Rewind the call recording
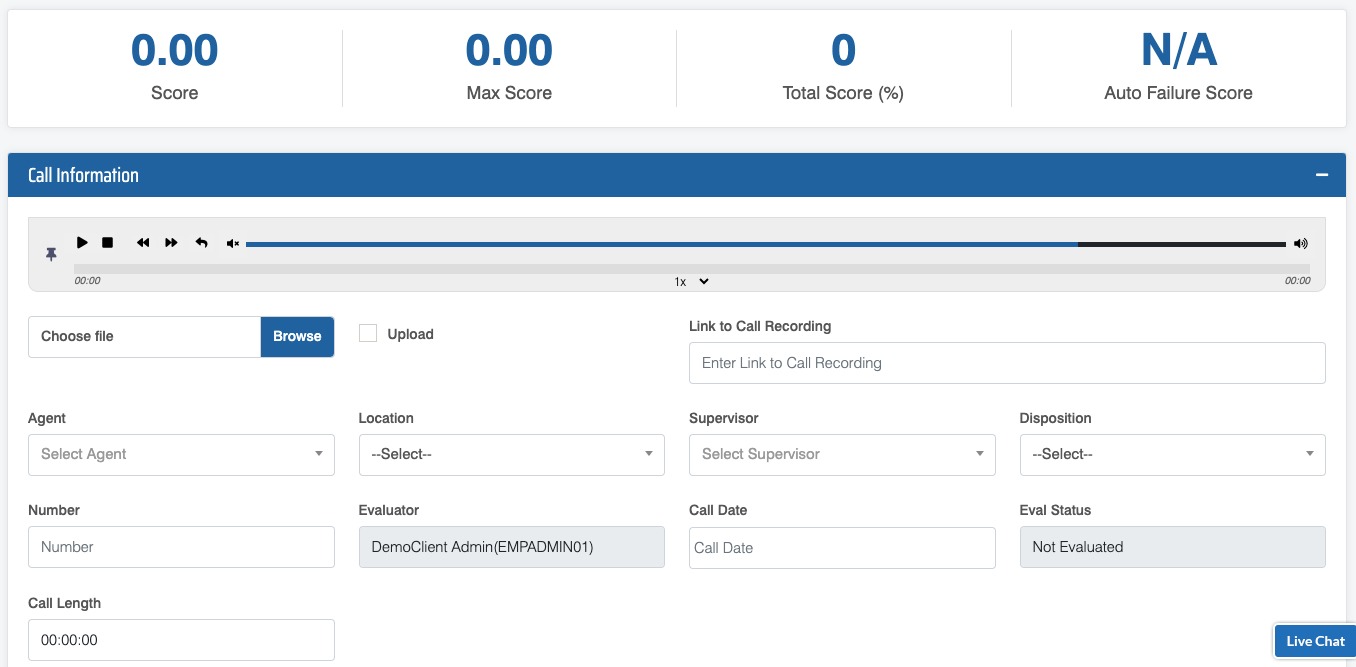The height and width of the screenshot is (667, 1356). (x=143, y=243)
